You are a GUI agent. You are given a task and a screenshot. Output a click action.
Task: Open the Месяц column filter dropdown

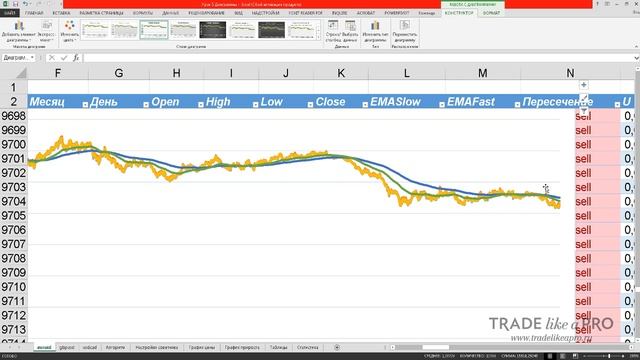85,104
